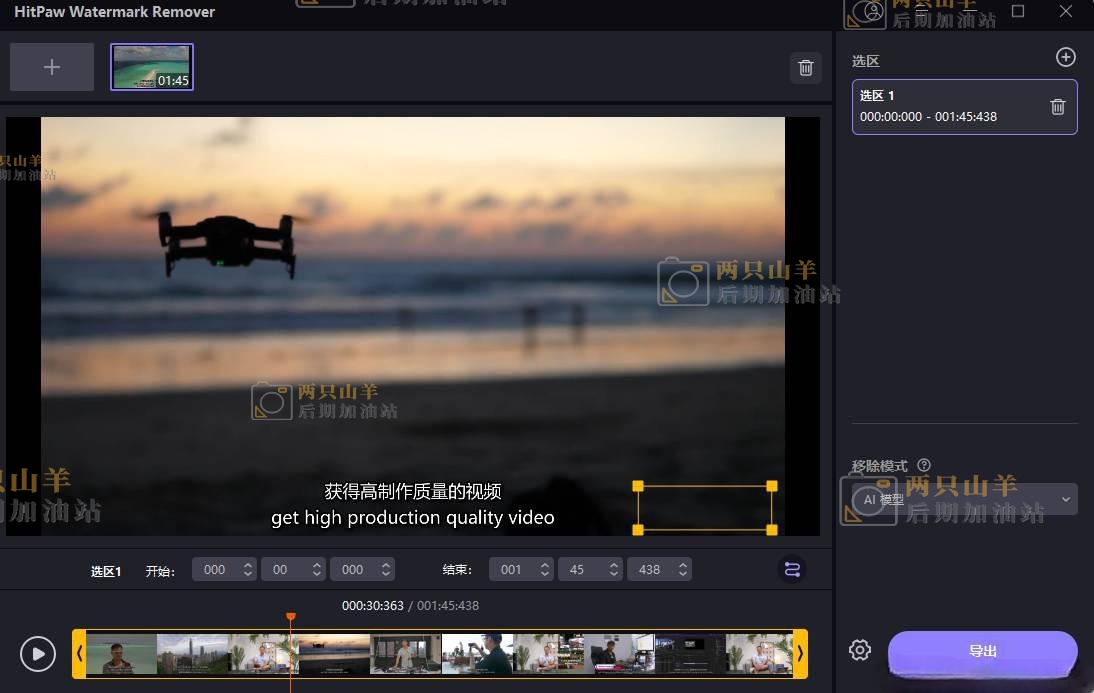Click the yellow selection box on video preview
This screenshot has height=693, width=1094.
click(704, 508)
